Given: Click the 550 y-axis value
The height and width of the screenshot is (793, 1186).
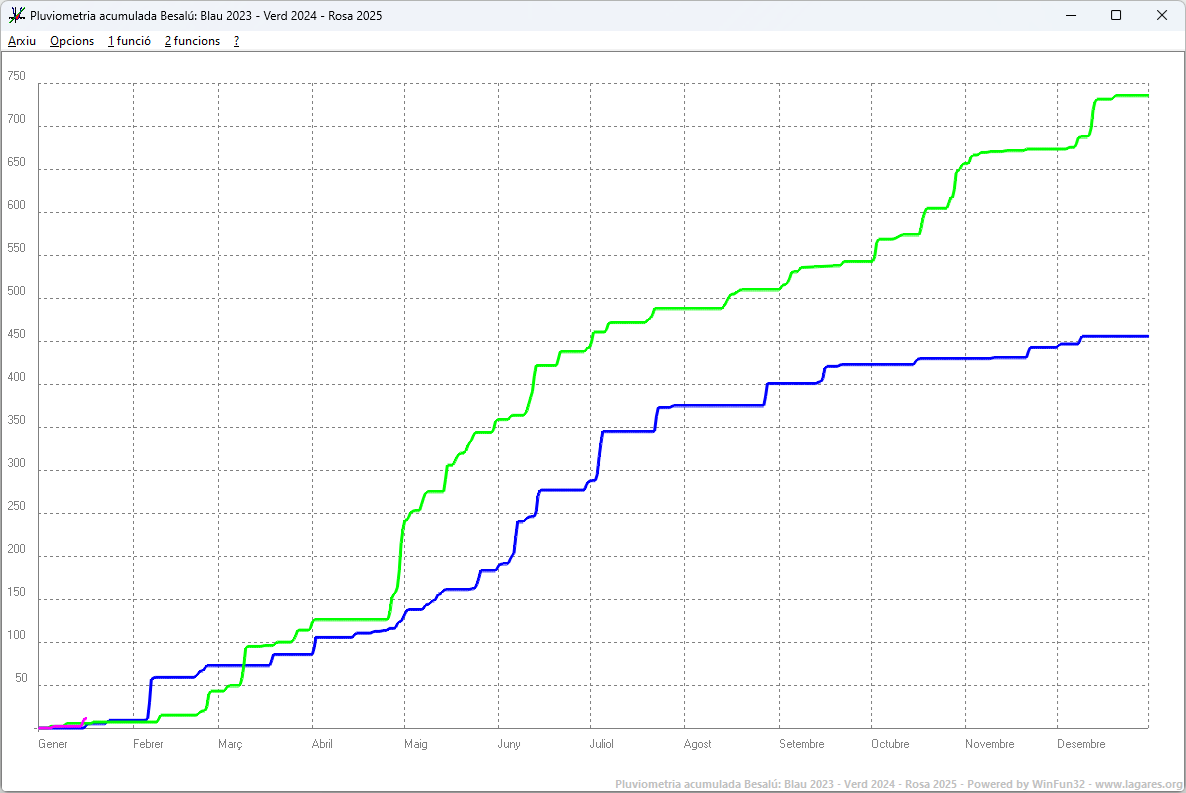Looking at the screenshot, I should tap(17, 248).
